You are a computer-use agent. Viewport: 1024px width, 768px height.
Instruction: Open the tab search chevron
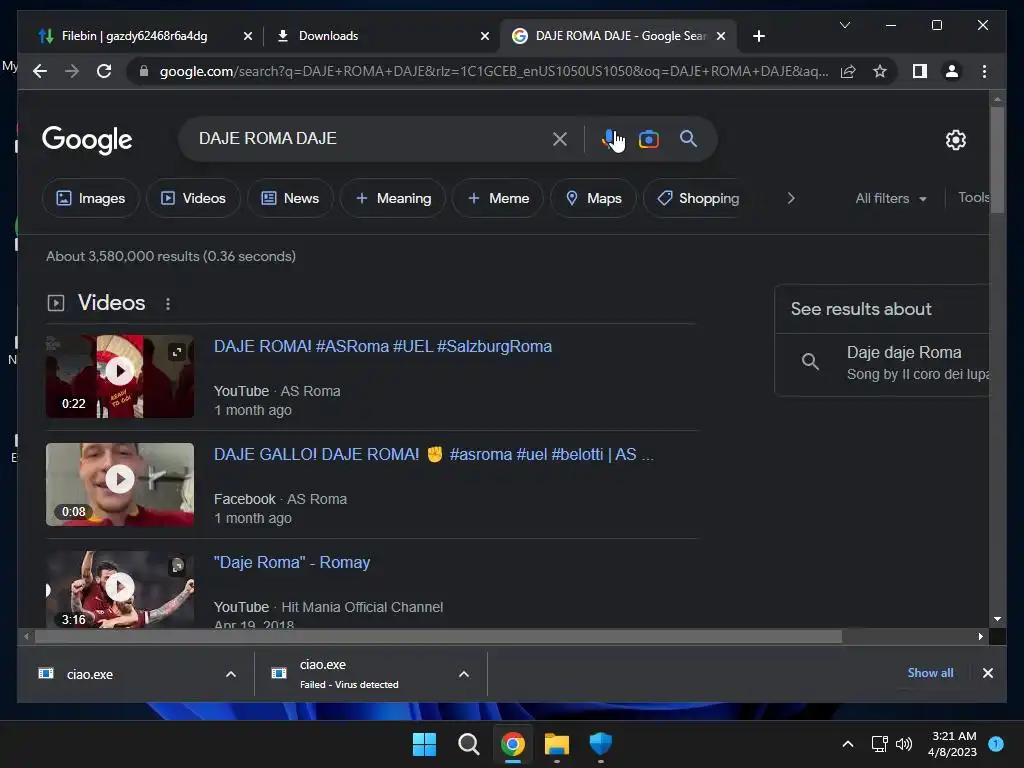tap(844, 25)
